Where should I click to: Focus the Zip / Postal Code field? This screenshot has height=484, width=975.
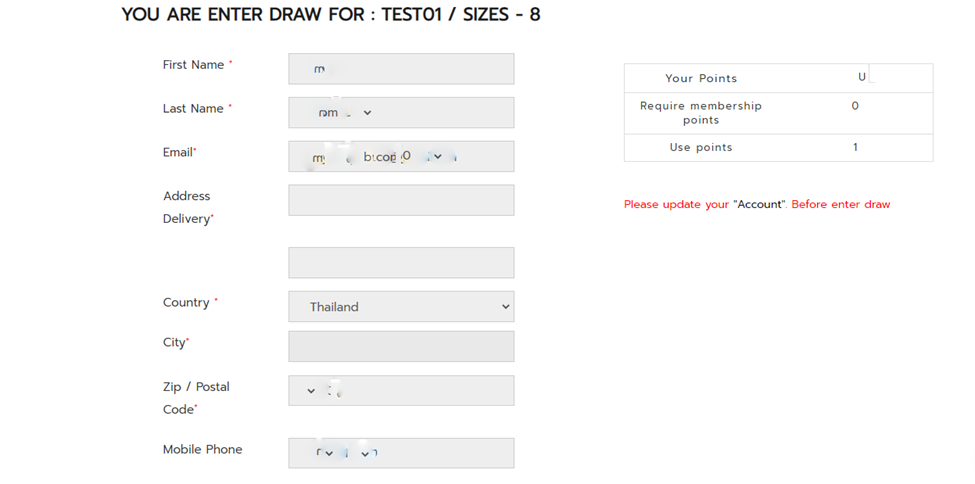(x=401, y=391)
